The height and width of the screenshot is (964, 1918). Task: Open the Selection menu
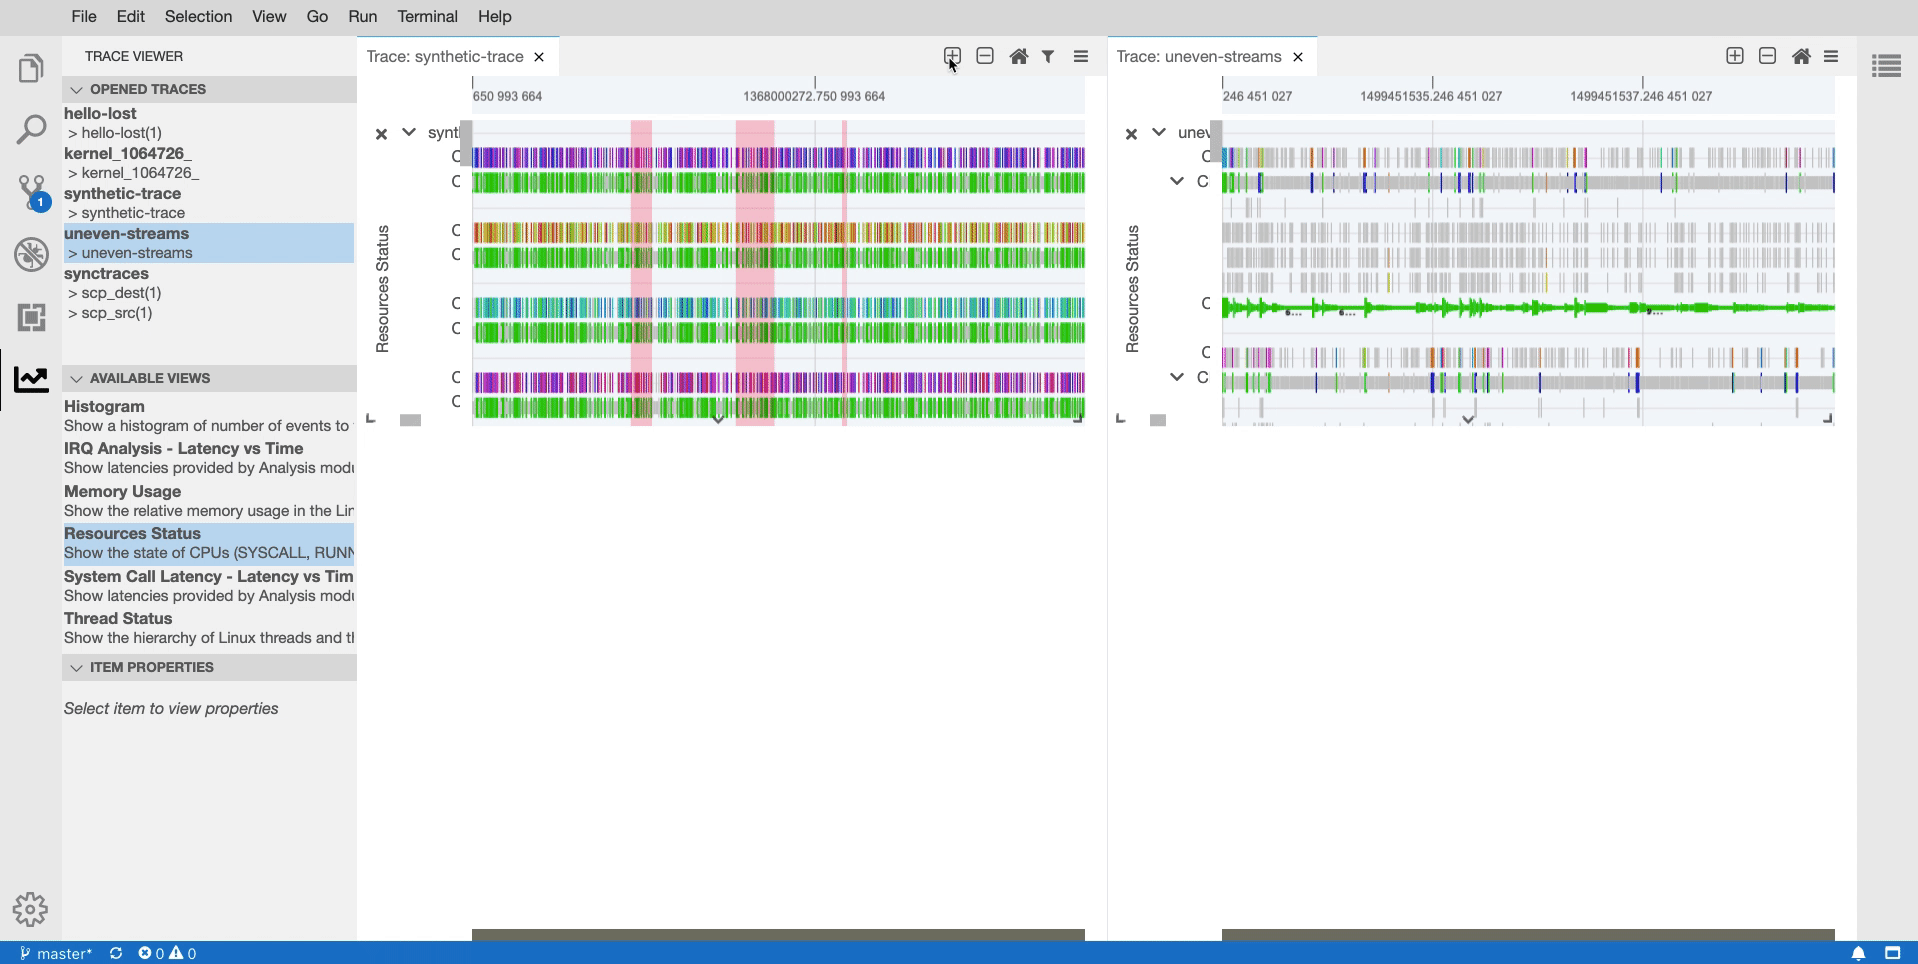coord(198,16)
